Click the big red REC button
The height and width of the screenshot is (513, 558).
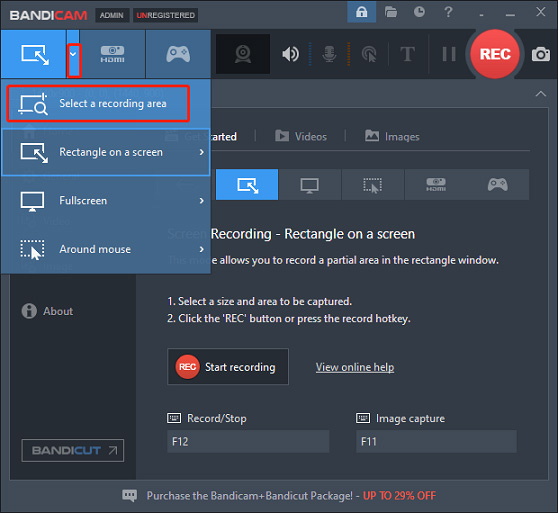(495, 54)
